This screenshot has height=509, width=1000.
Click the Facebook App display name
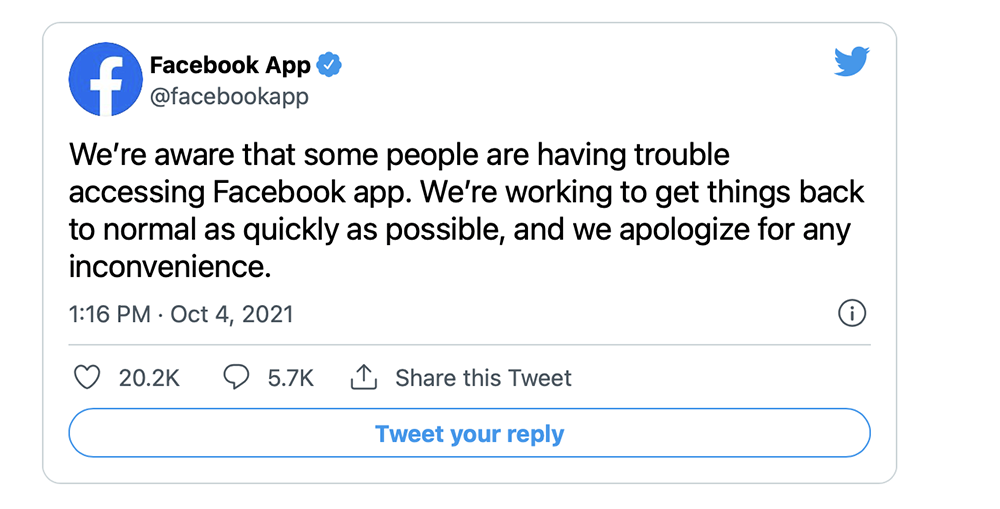point(230,65)
